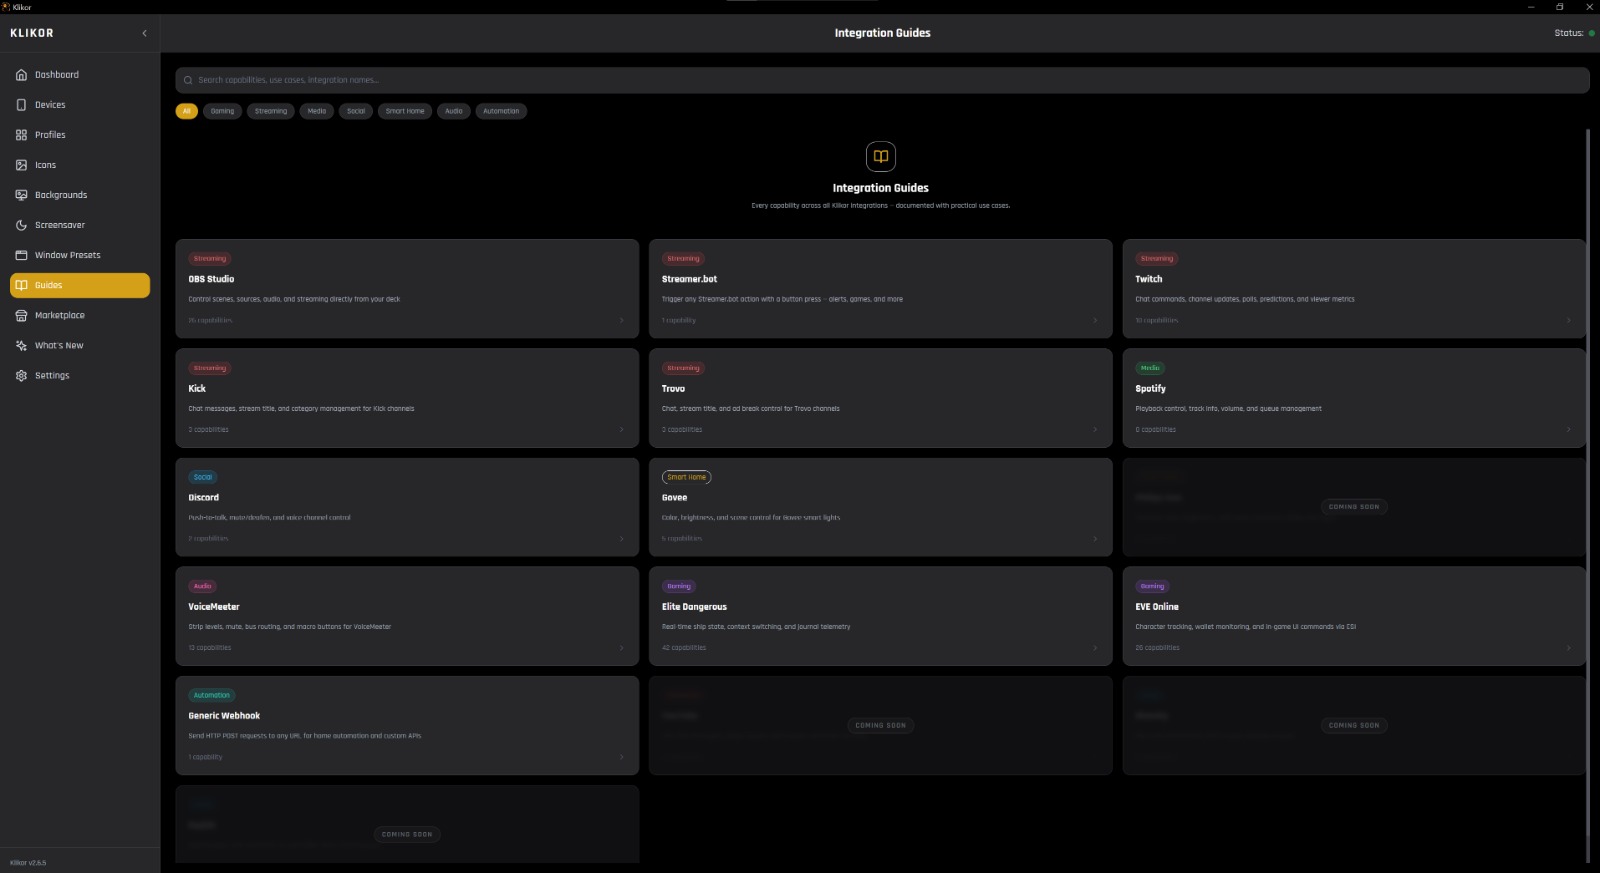Screen dimensions: 1600x873
Task: Expand Generic Webhook card via arrow
Action: click(621, 756)
